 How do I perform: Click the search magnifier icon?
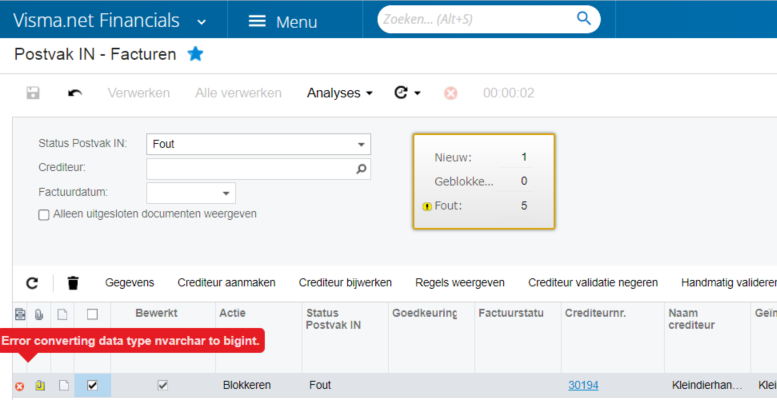pyautogui.click(x=584, y=19)
